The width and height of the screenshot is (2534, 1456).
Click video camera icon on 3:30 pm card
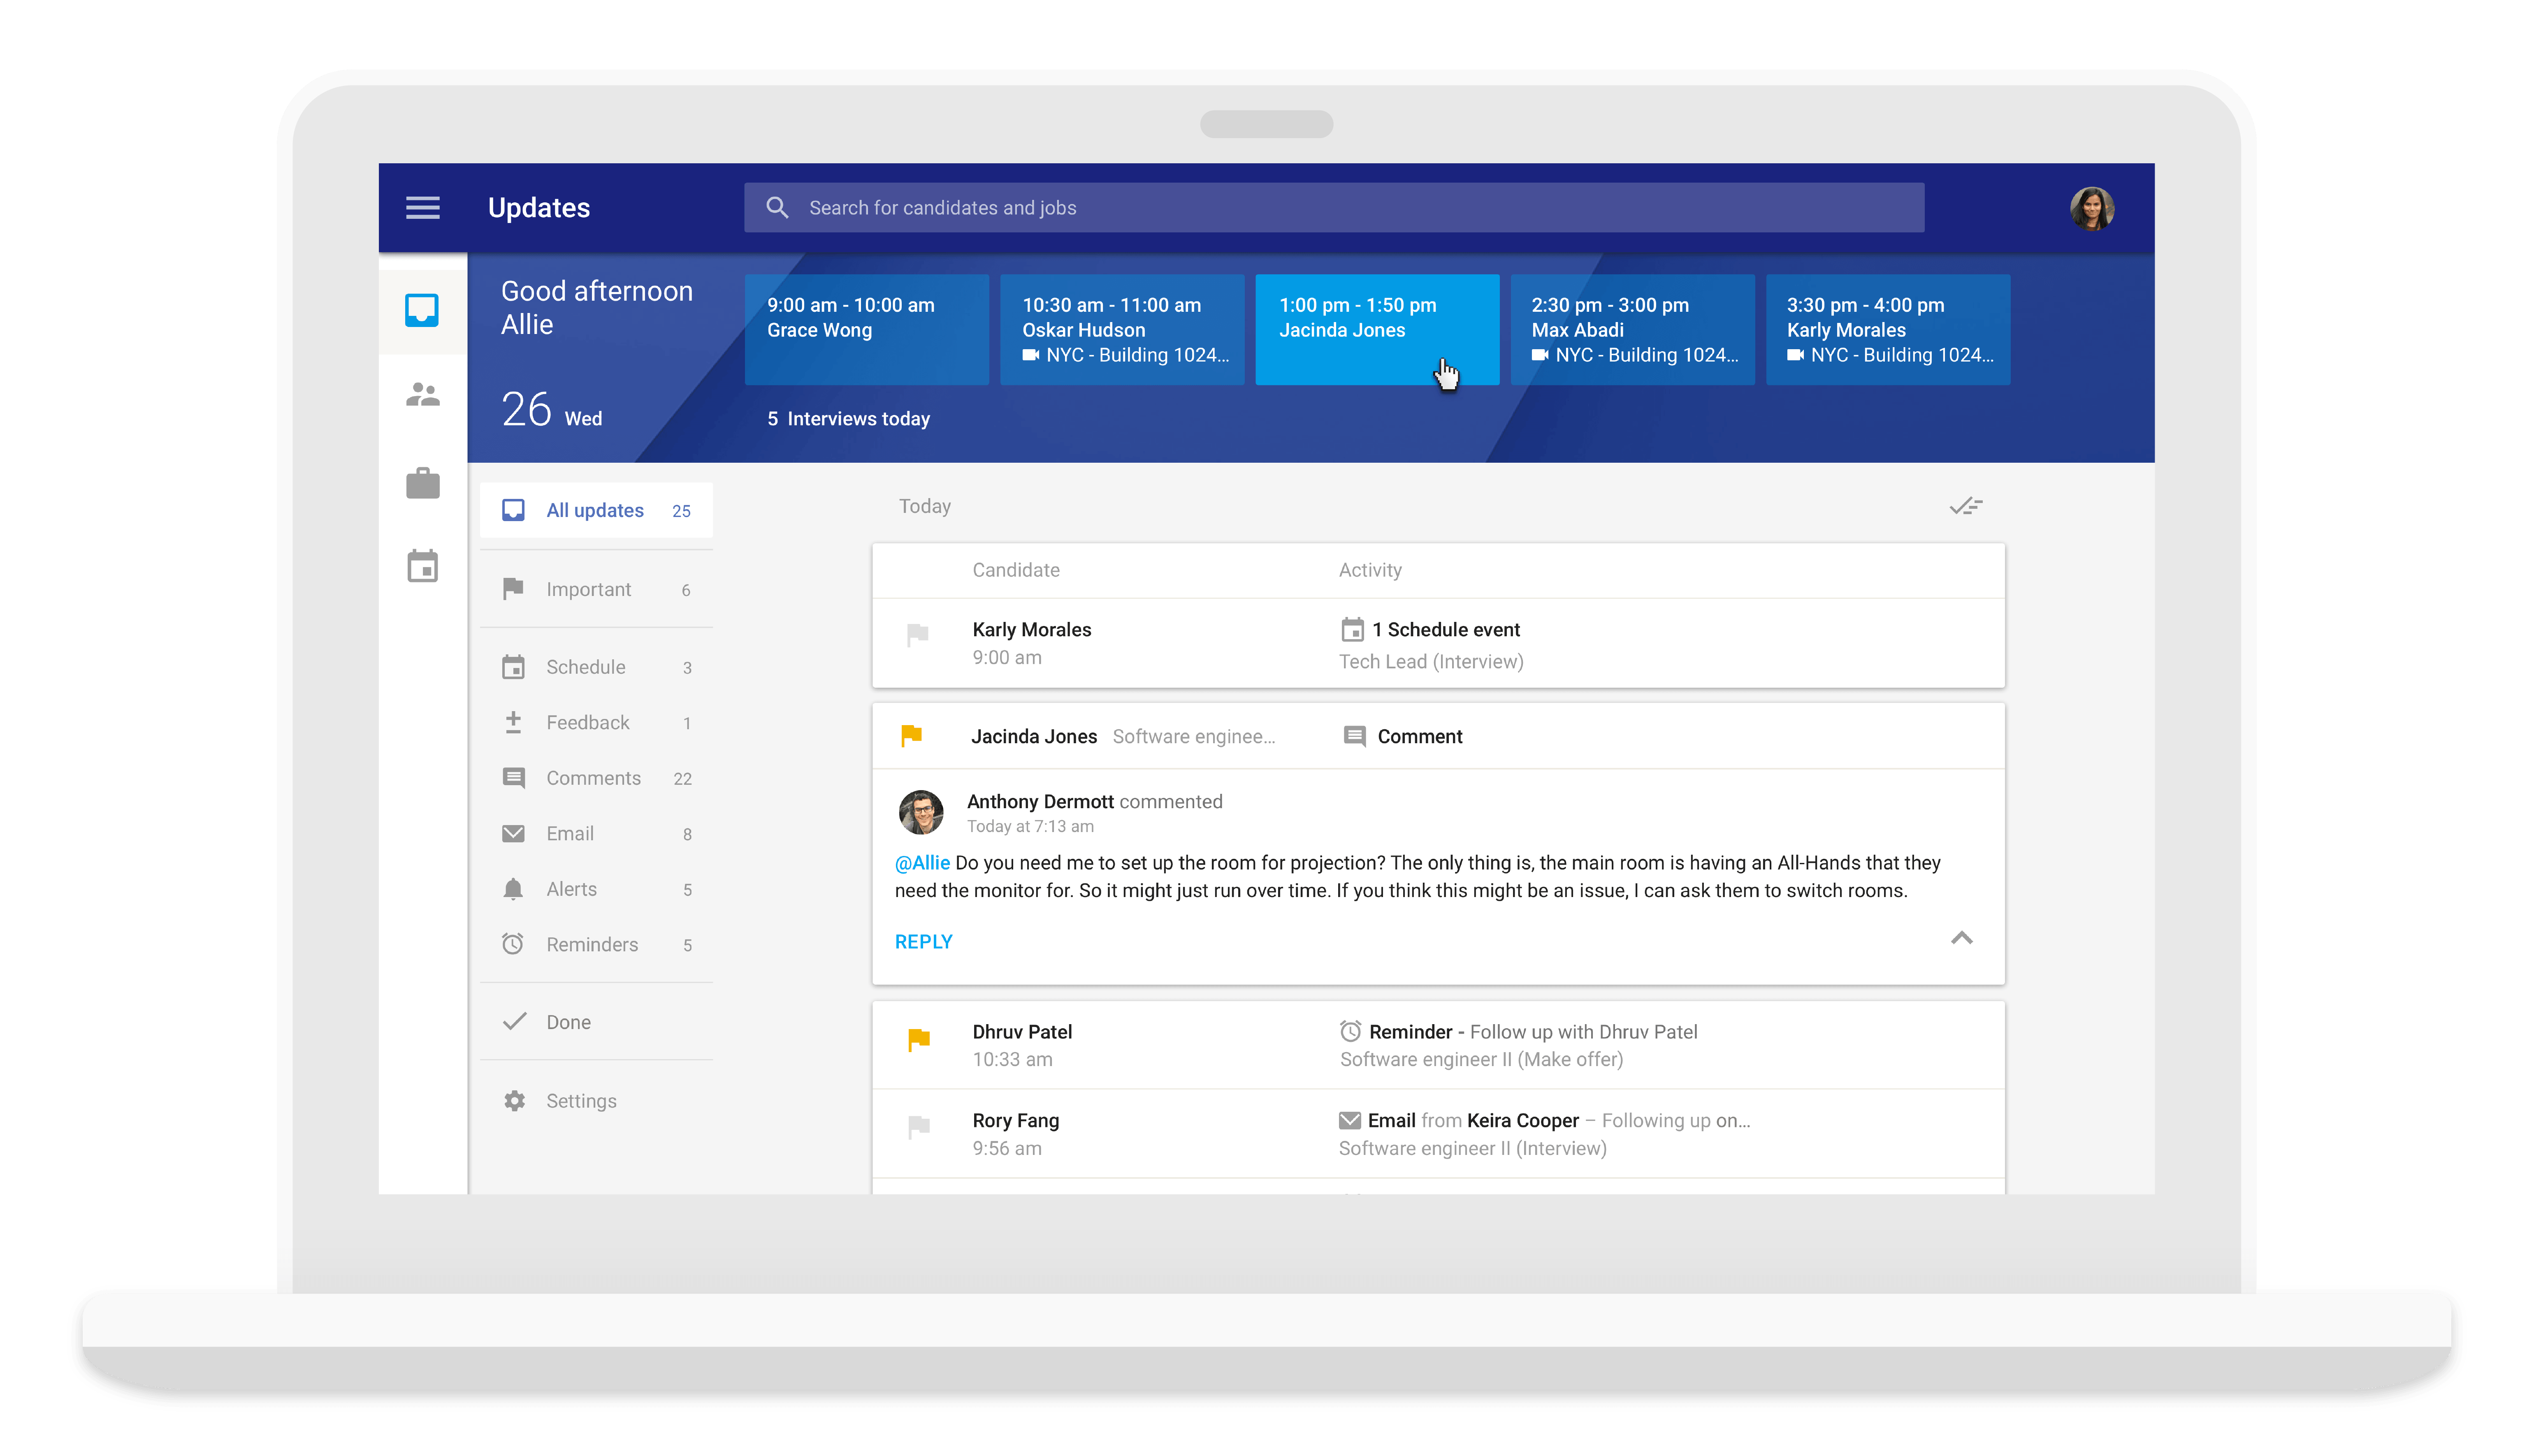1796,355
